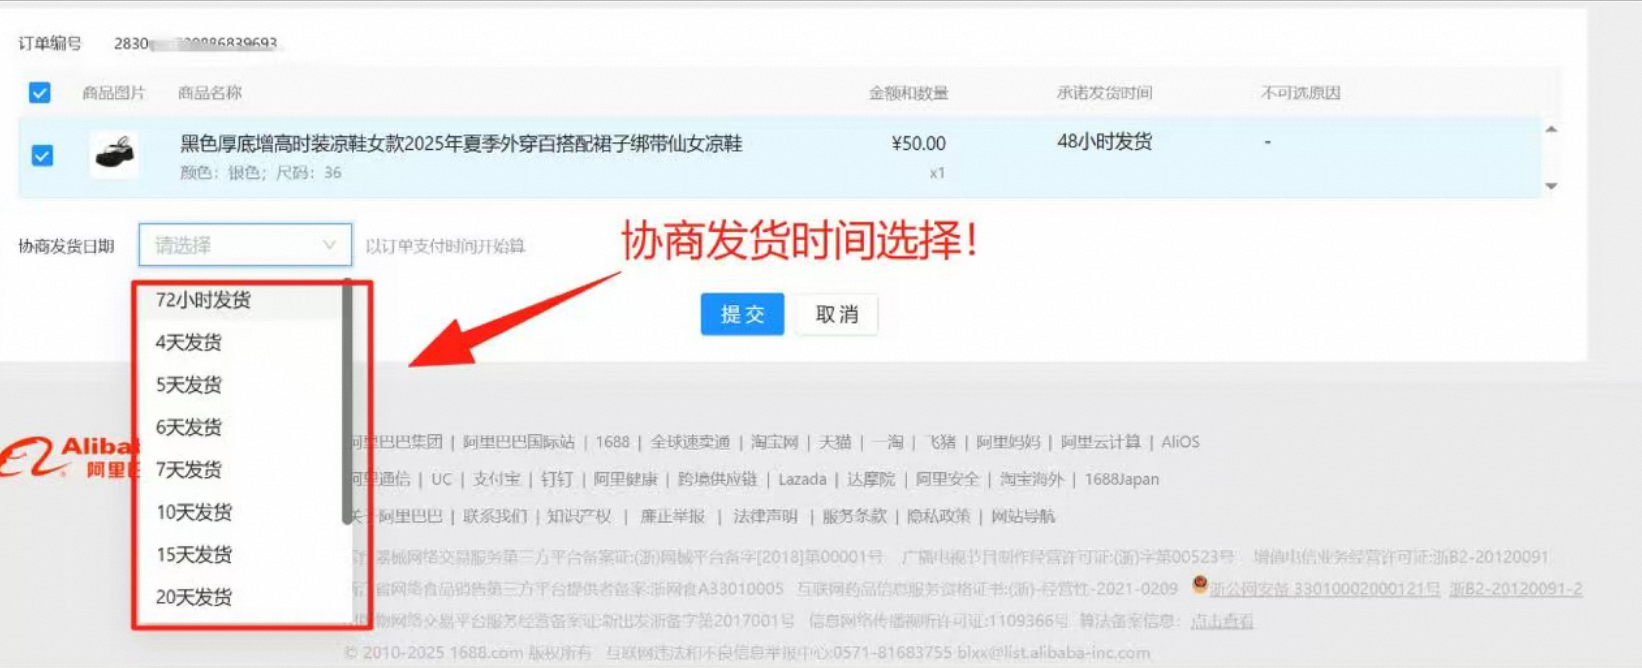Viewport: 1642px width, 668px height.
Task: Open the Lazada footer link
Action: [x=802, y=479]
